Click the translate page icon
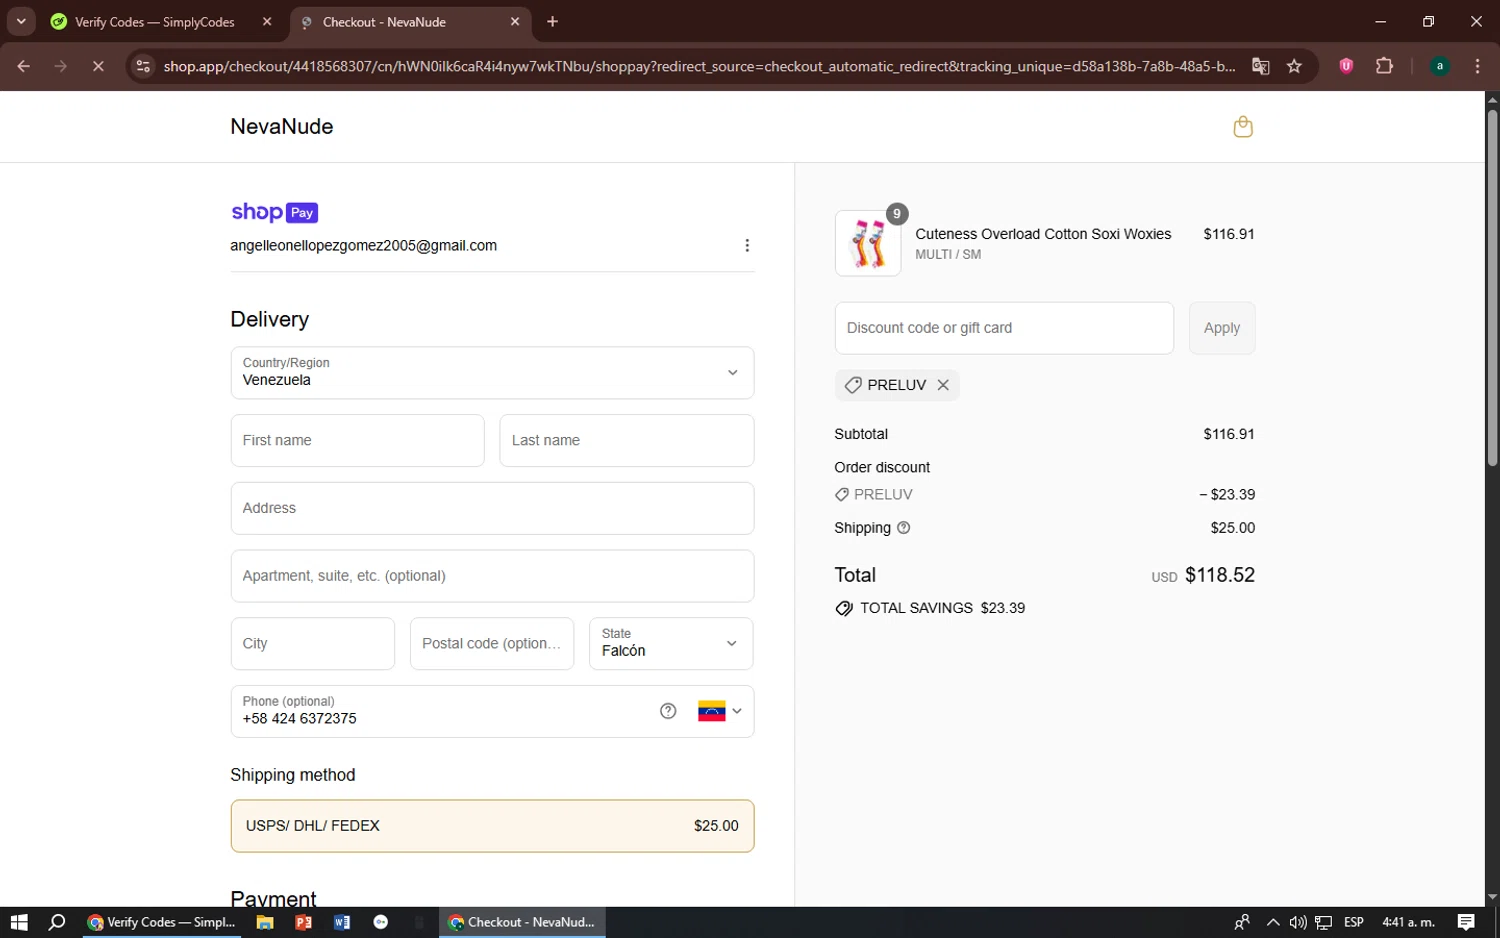Screen dimensions: 1500x938 [x=1261, y=66]
